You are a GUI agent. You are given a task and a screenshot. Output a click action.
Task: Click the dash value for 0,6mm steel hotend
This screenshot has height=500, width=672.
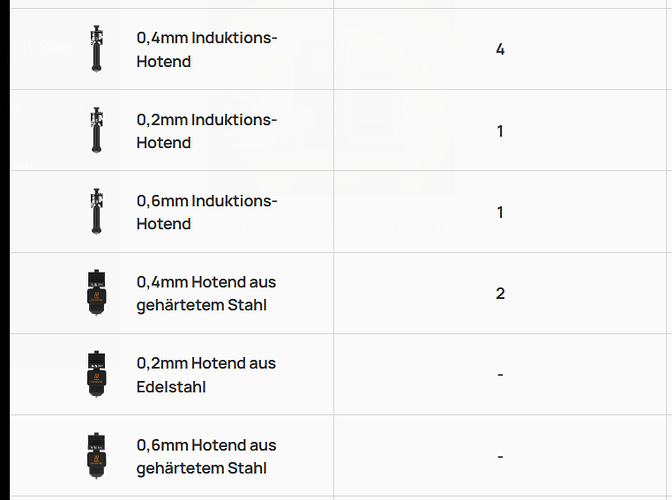500,457
